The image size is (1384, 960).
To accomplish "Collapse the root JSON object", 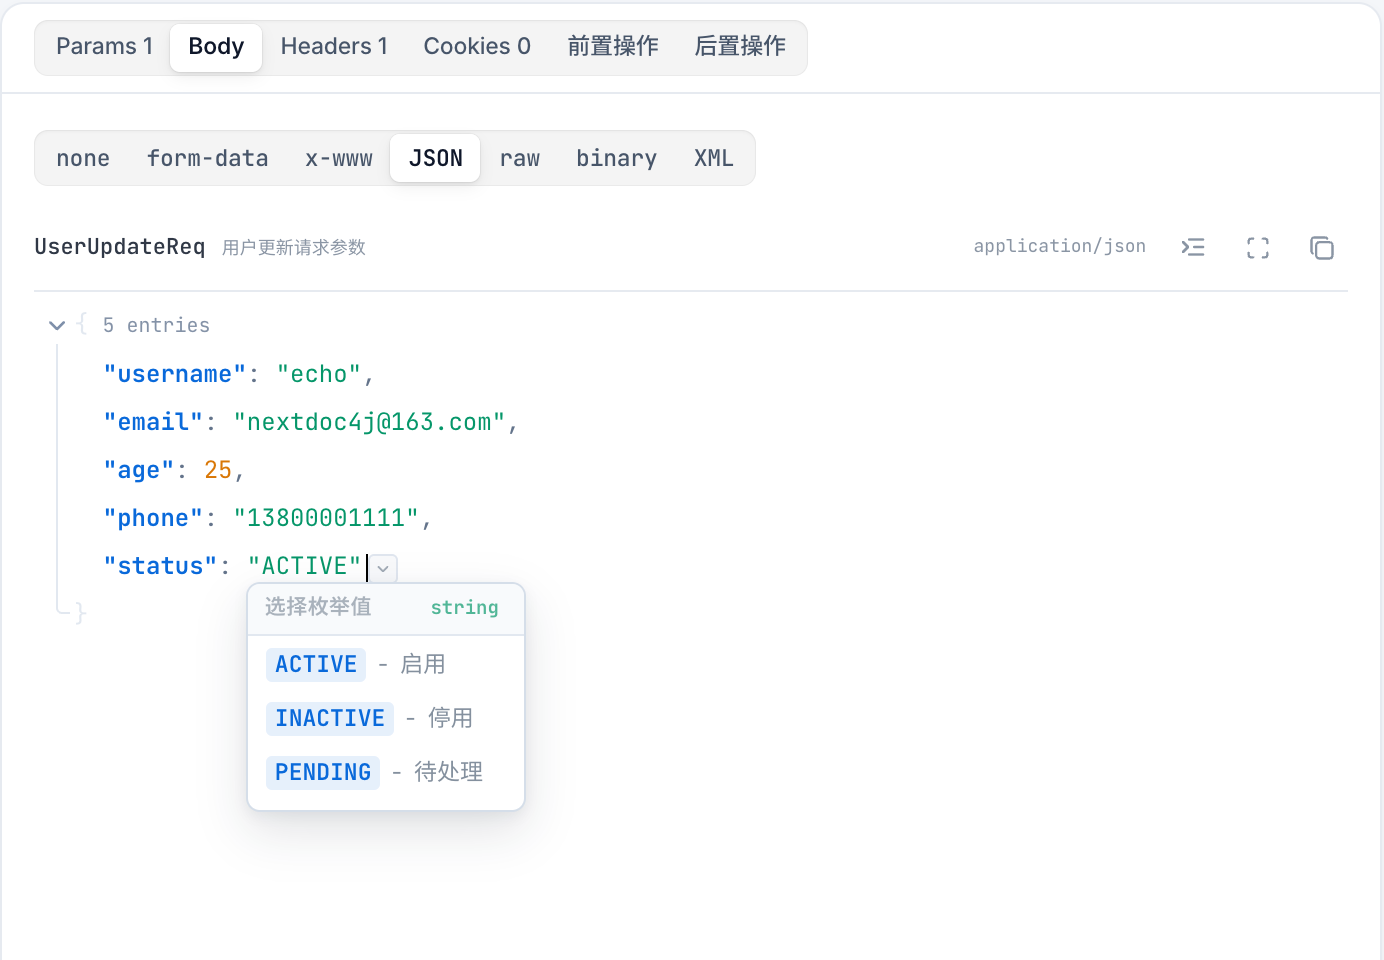I will 57,325.
